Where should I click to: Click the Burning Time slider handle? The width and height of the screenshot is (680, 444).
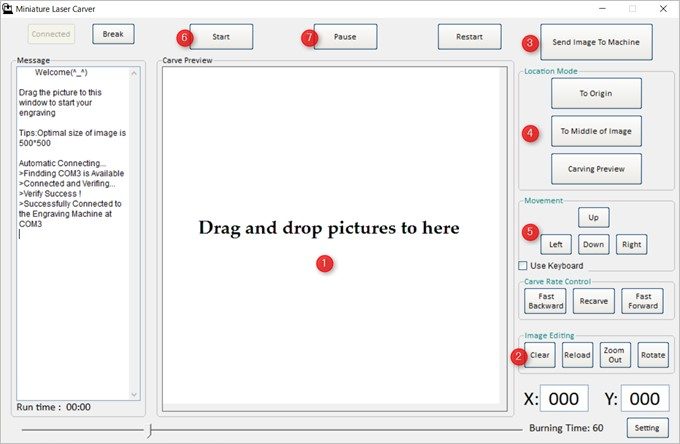click(x=150, y=429)
